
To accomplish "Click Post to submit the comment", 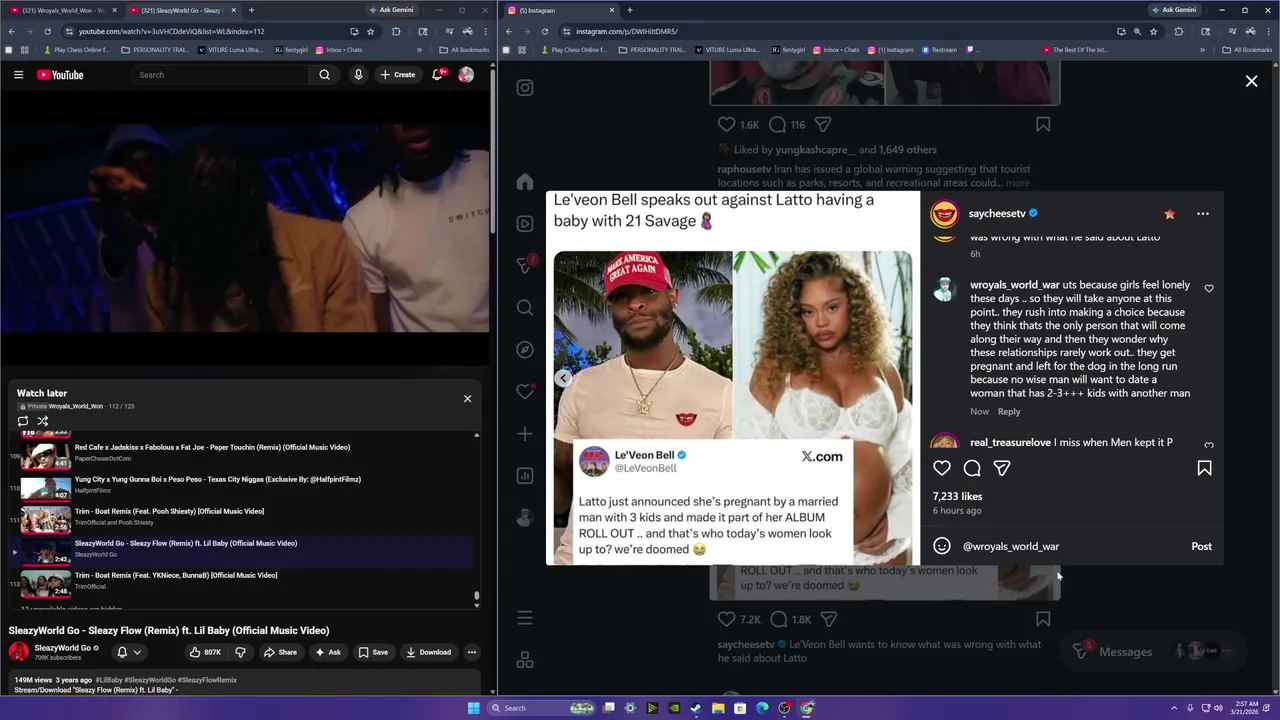I will [1201, 547].
